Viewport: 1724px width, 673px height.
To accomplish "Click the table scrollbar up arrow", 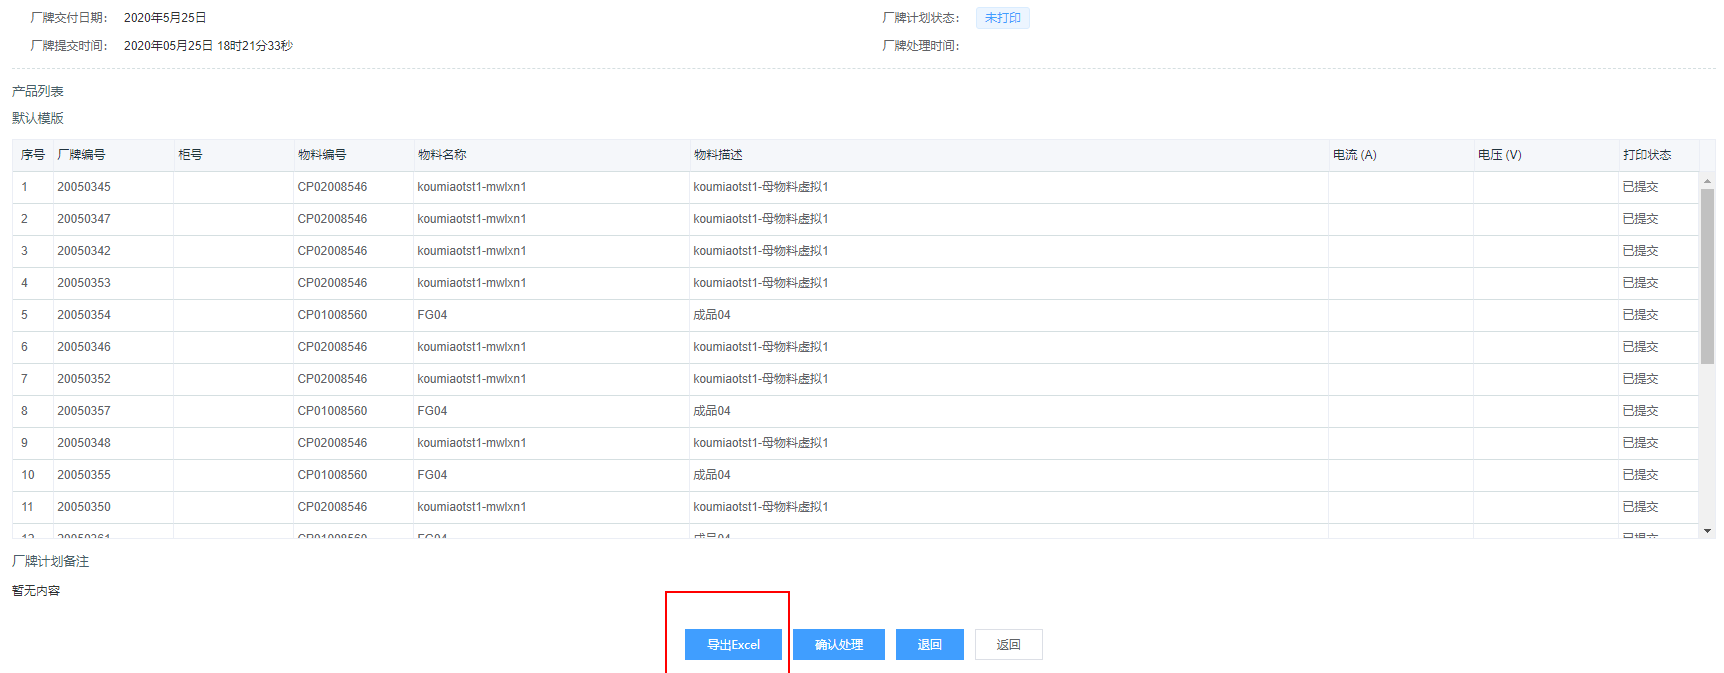I will [1707, 182].
